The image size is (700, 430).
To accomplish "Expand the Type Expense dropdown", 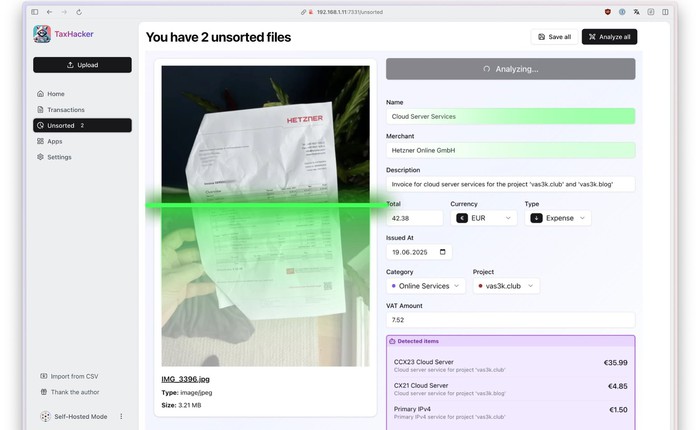I will tap(557, 218).
